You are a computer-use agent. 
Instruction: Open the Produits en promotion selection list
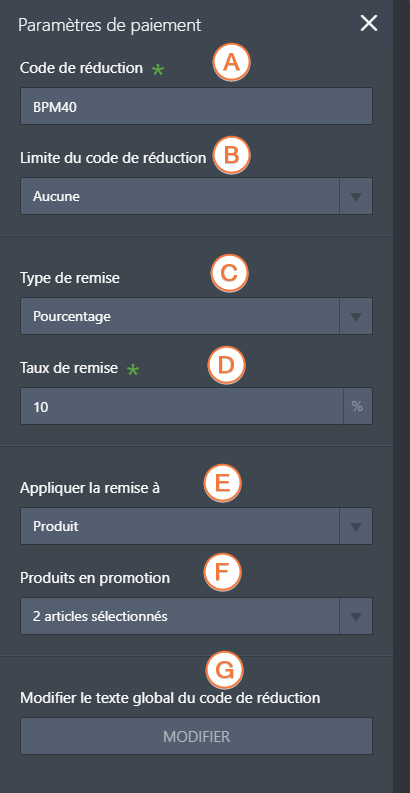click(197, 616)
